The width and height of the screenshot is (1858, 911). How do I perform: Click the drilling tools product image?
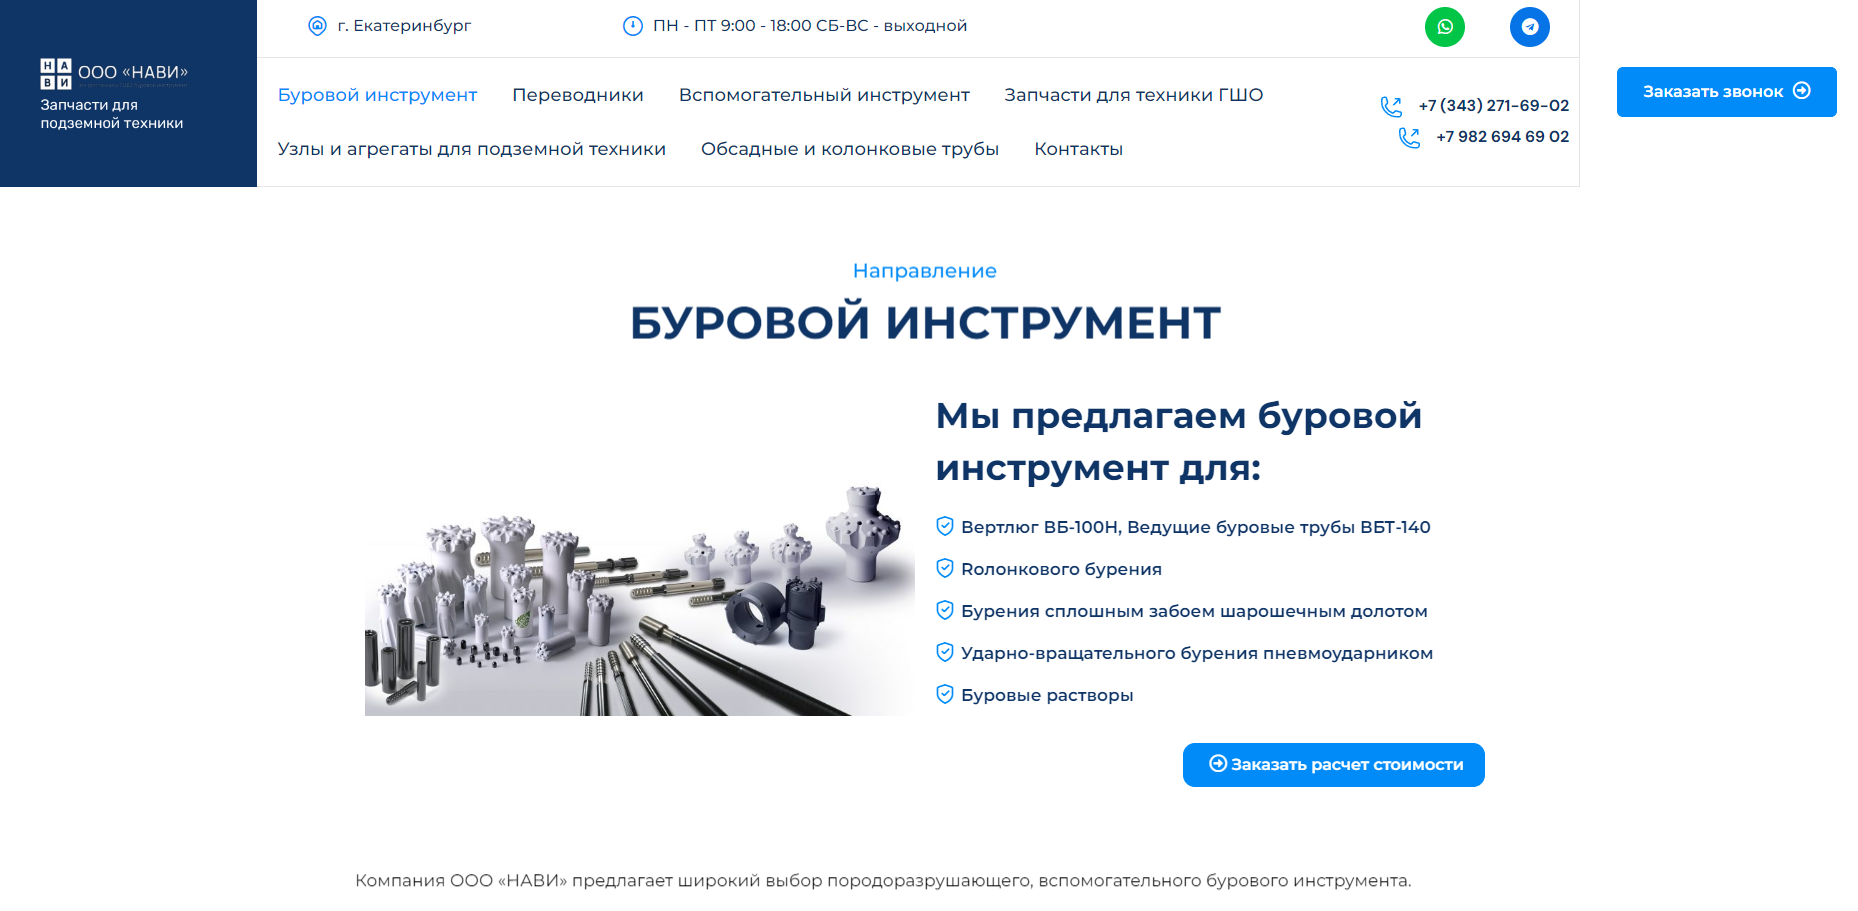[x=639, y=600]
